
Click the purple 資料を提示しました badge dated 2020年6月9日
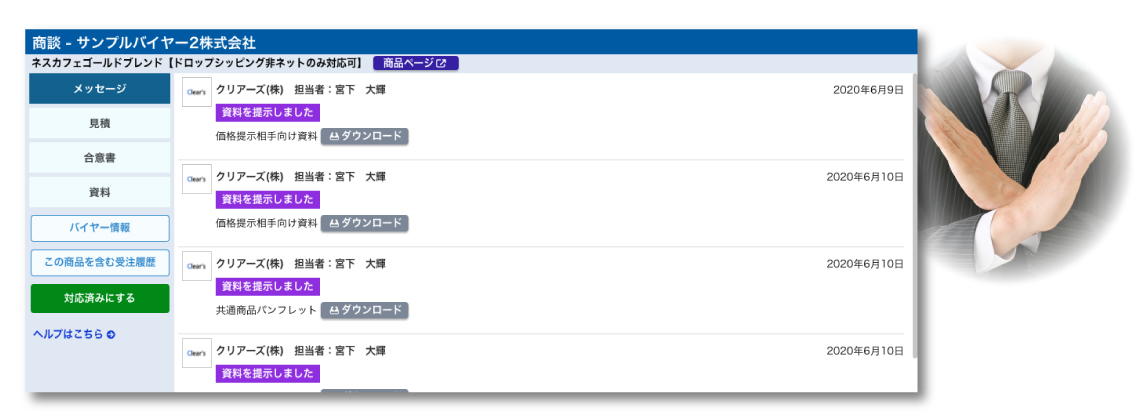coord(267,113)
